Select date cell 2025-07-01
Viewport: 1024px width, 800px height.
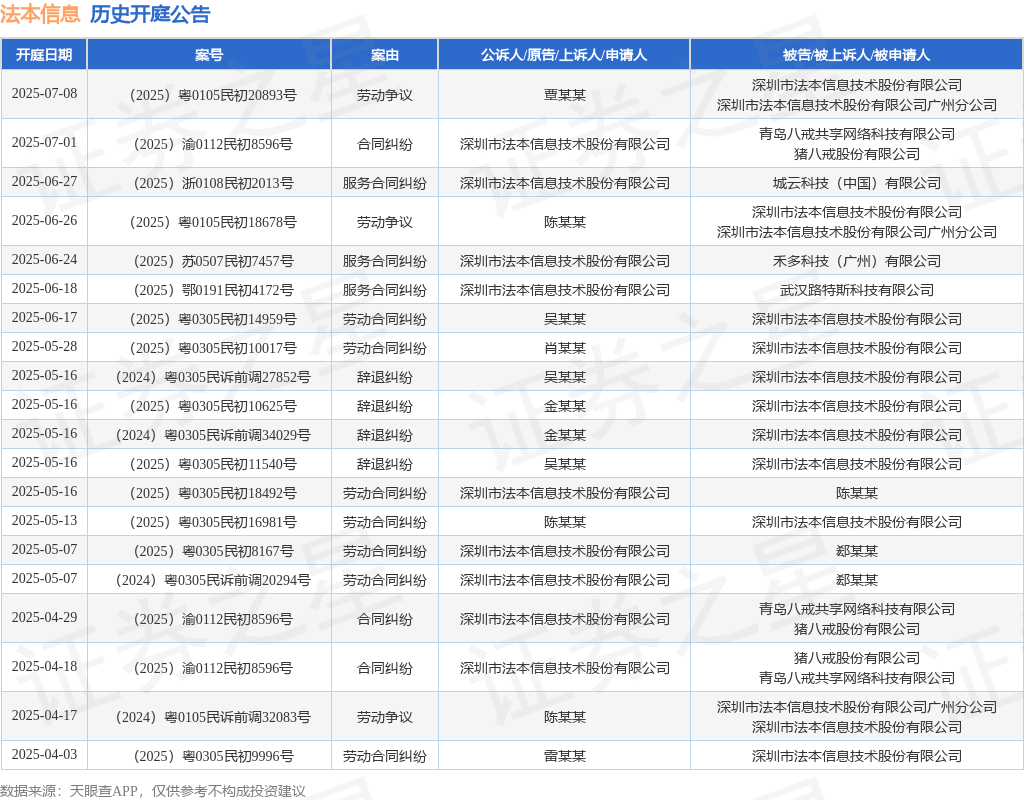(44, 142)
